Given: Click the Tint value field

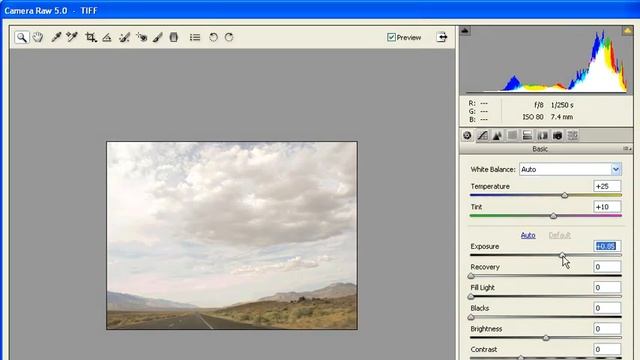Looking at the screenshot, I should click(x=607, y=207).
